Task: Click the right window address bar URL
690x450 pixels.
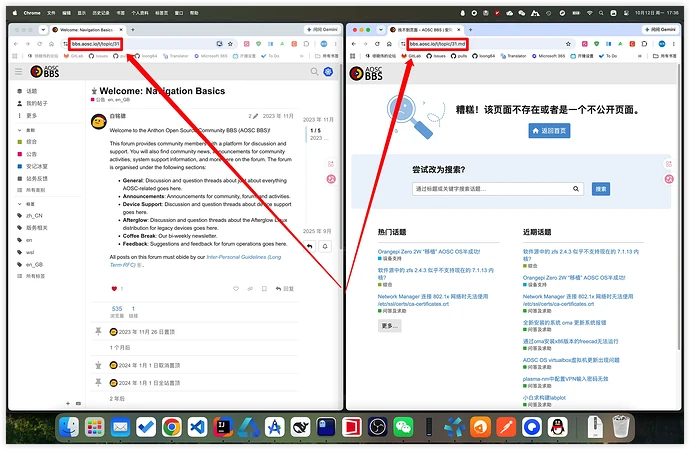Action: coord(437,44)
